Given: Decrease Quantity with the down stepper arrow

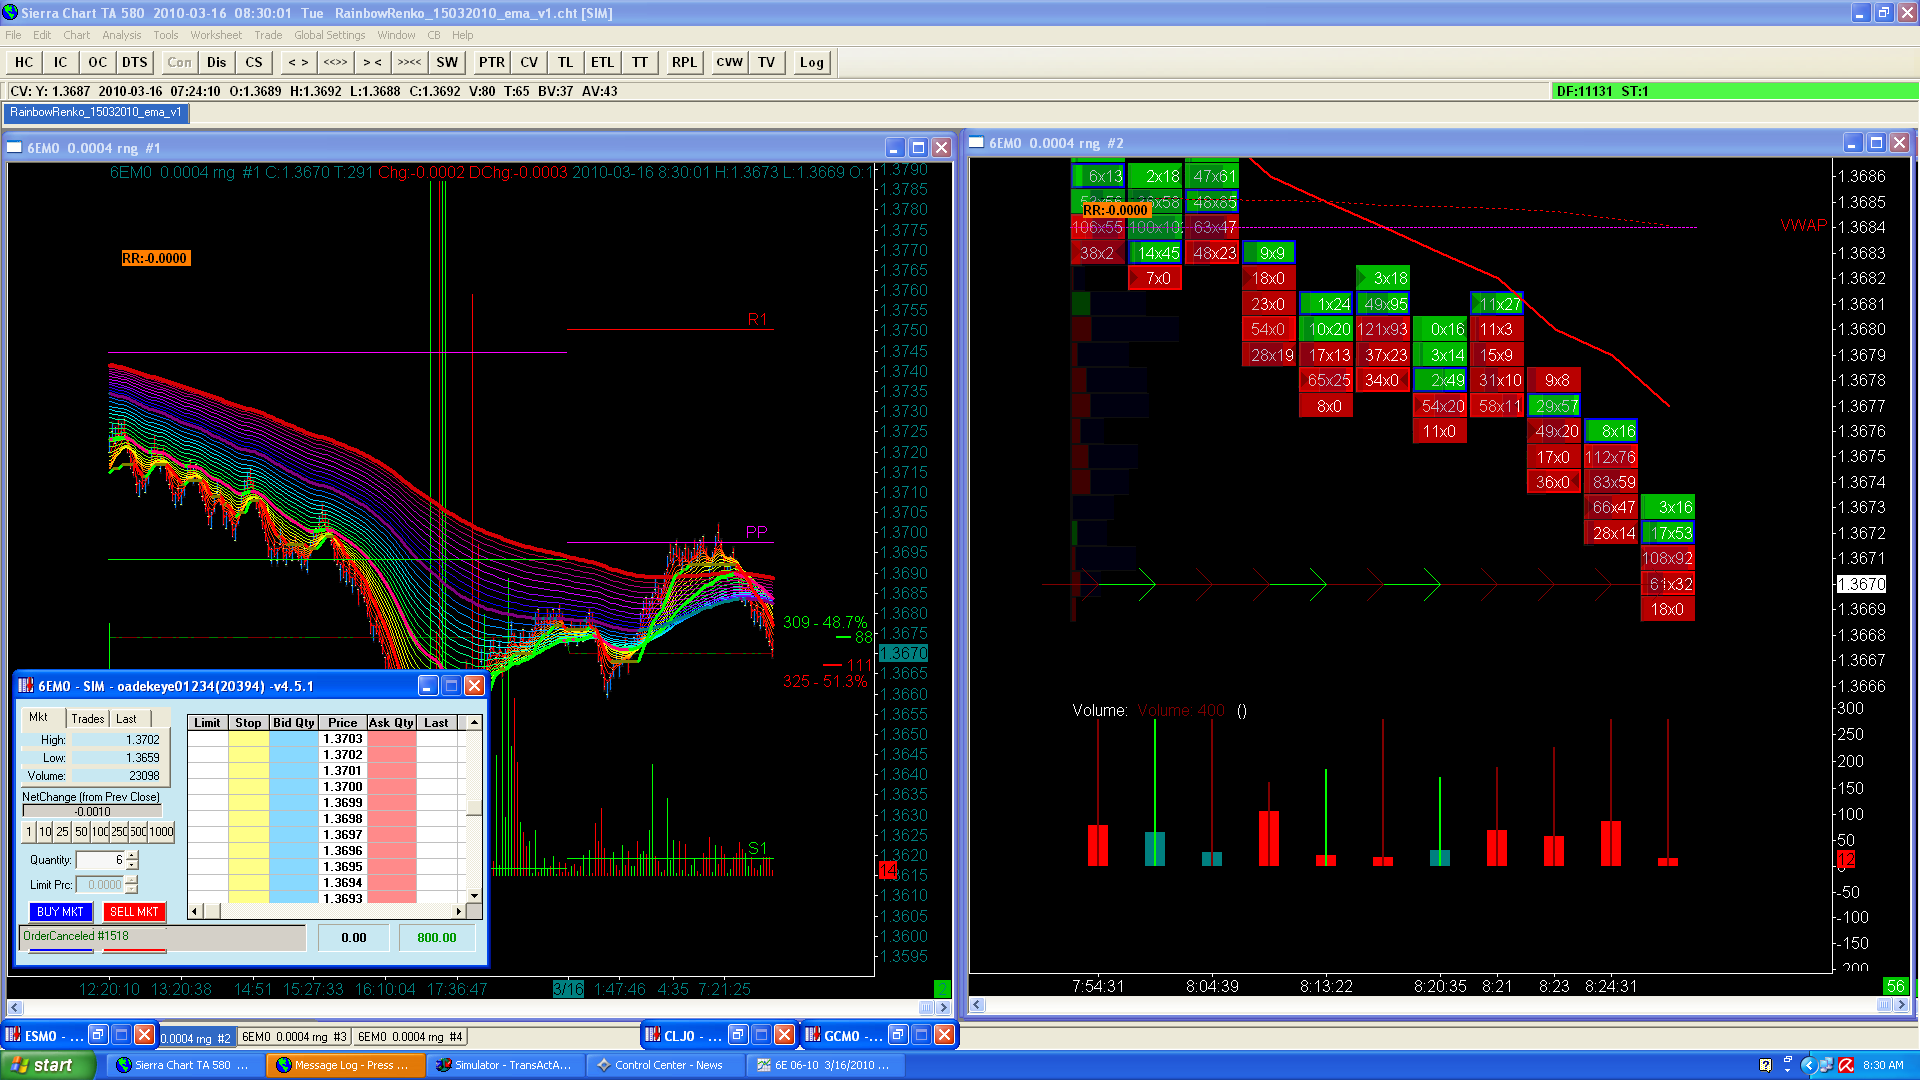Looking at the screenshot, I should coord(132,865).
